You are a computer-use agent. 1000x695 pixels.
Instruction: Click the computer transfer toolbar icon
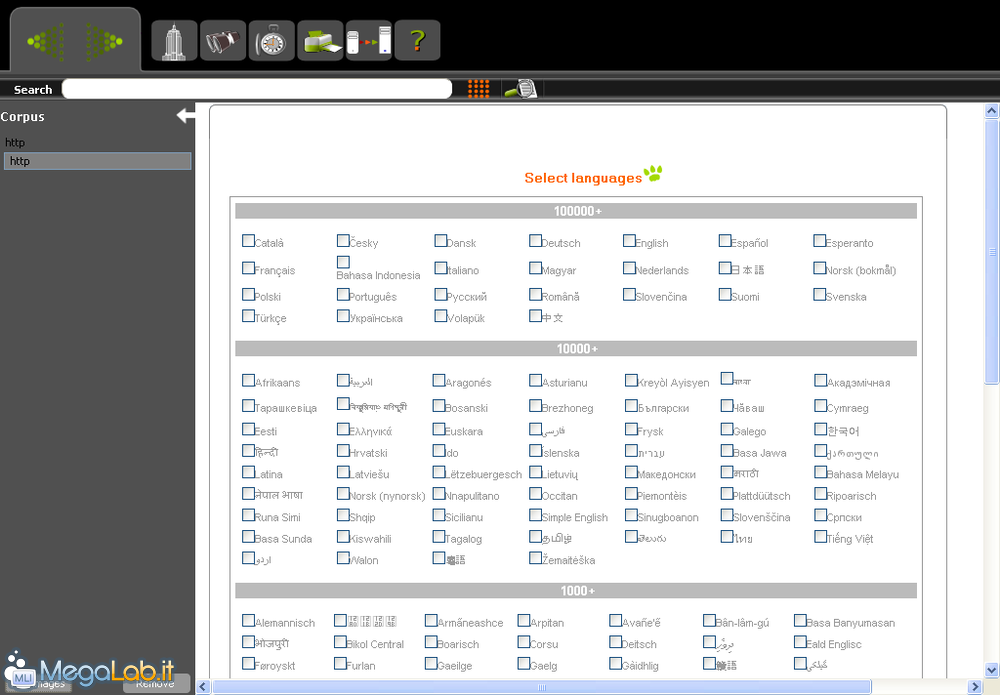tap(369, 41)
